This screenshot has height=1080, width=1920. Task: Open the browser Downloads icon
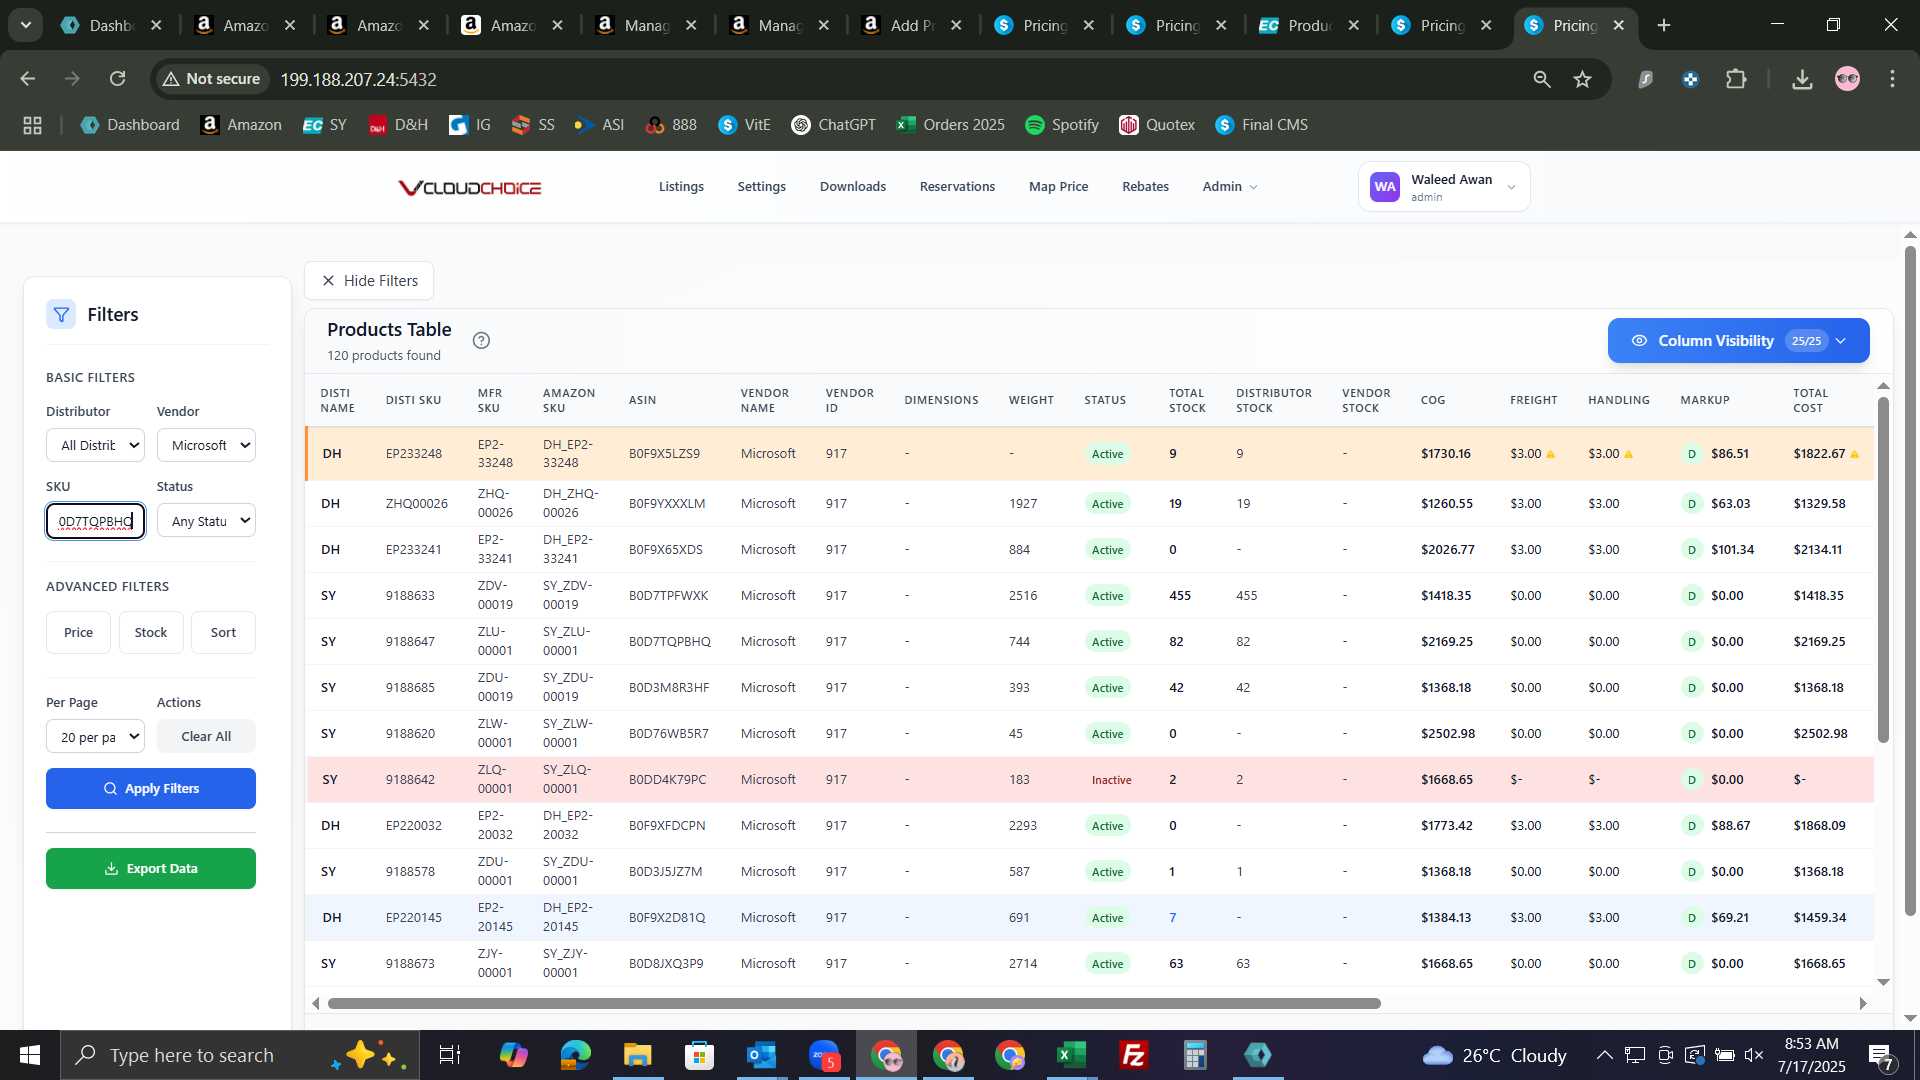[1802, 79]
